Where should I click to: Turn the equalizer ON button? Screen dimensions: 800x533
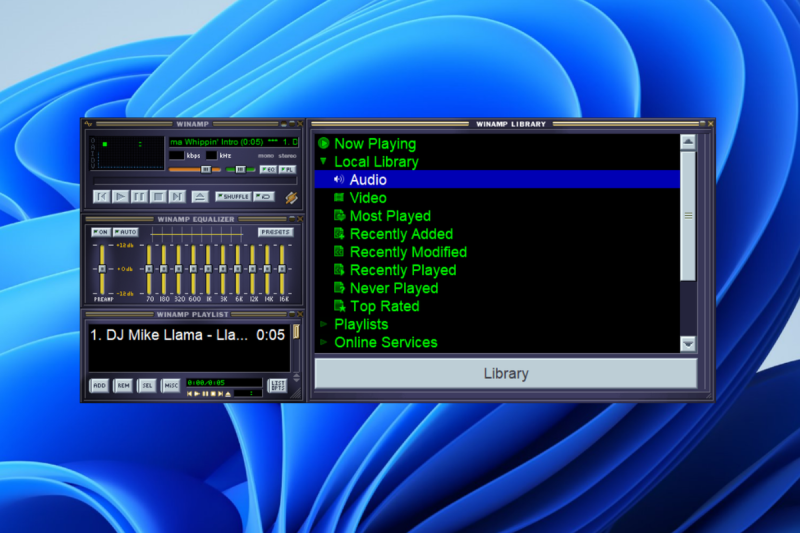coord(101,232)
